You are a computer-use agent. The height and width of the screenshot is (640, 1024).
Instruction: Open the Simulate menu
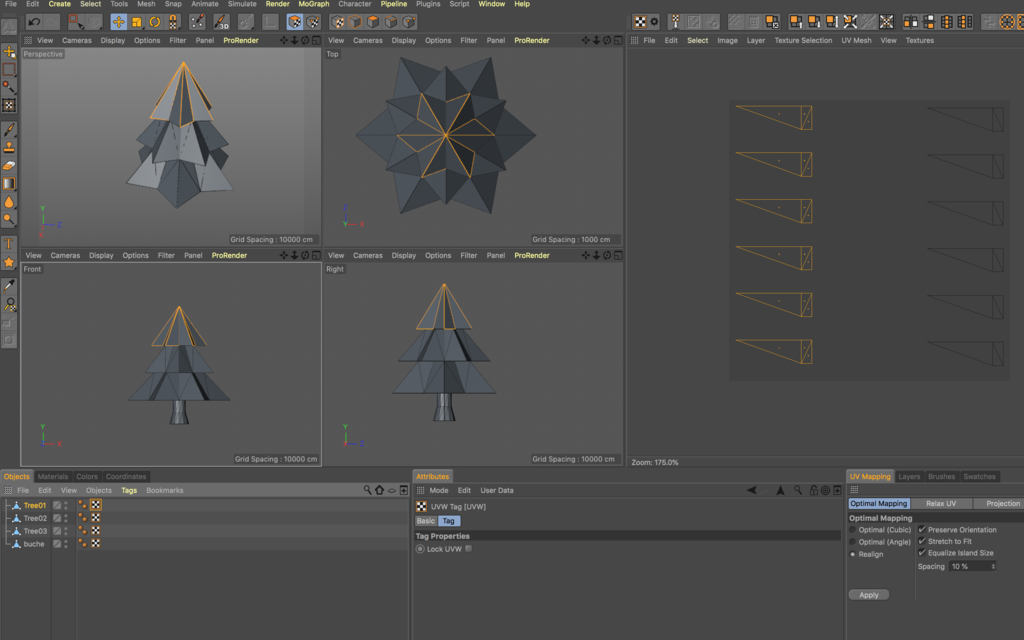point(242,4)
